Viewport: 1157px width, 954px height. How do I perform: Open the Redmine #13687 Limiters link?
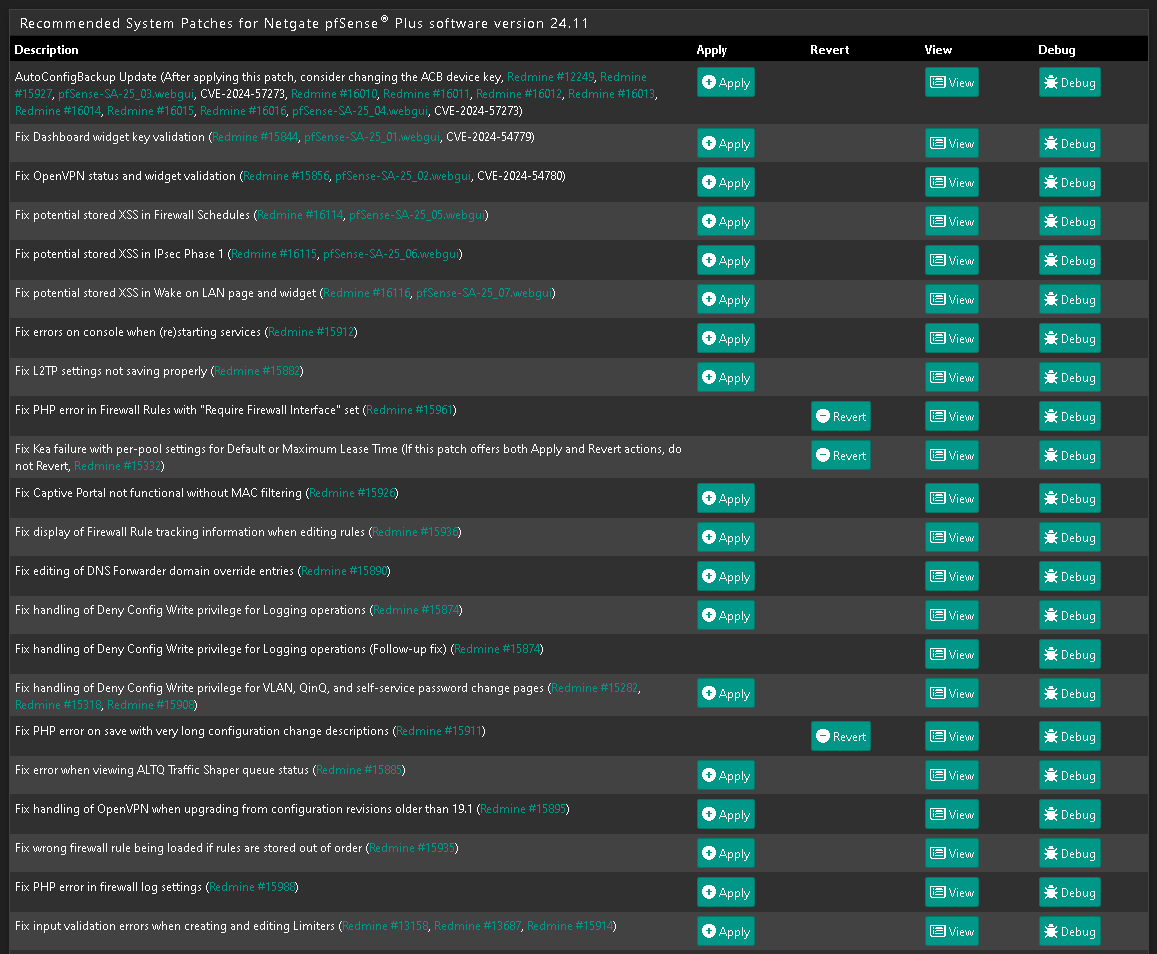477,926
